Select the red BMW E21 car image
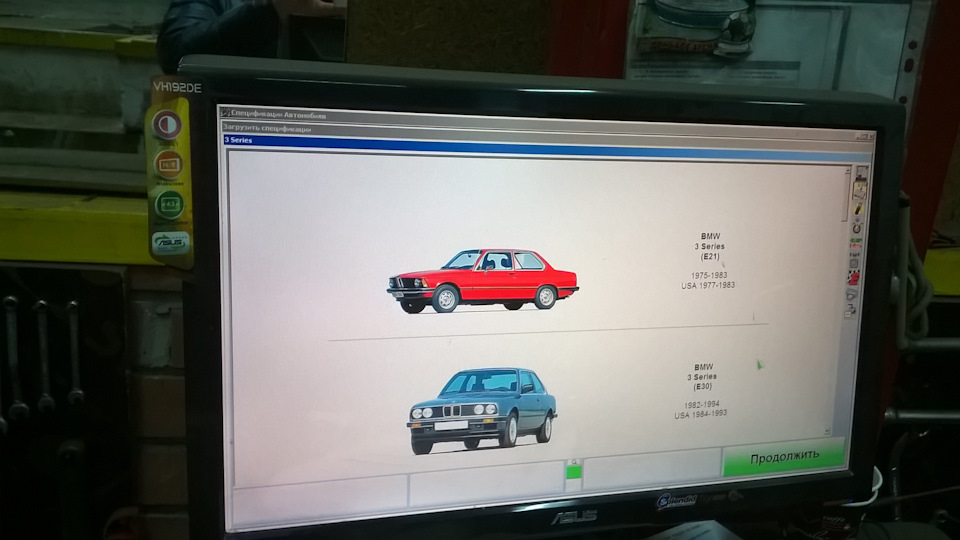 point(482,280)
